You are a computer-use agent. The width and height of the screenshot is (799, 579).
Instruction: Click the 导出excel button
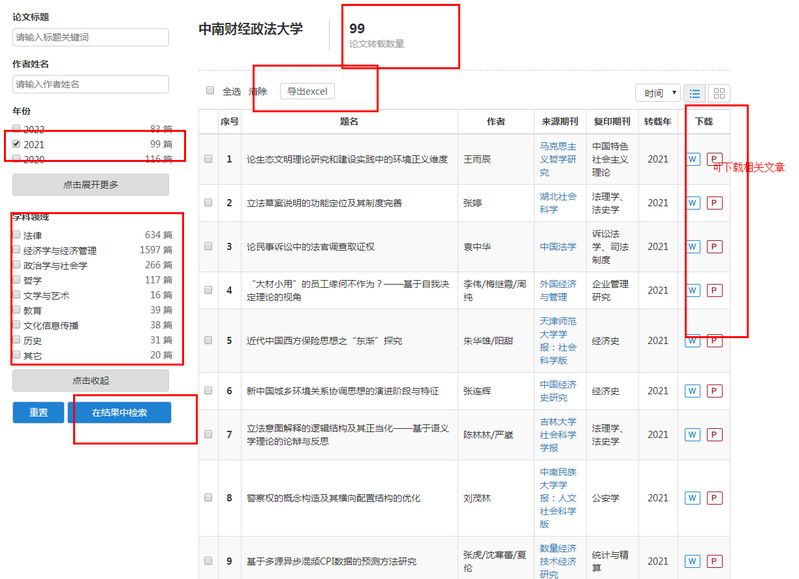(307, 91)
